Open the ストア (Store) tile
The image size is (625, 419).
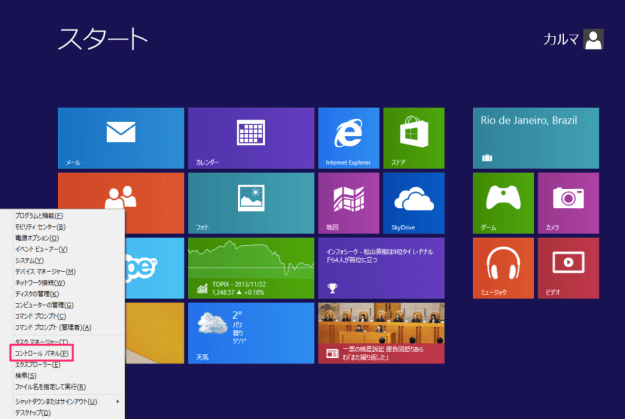[414, 138]
